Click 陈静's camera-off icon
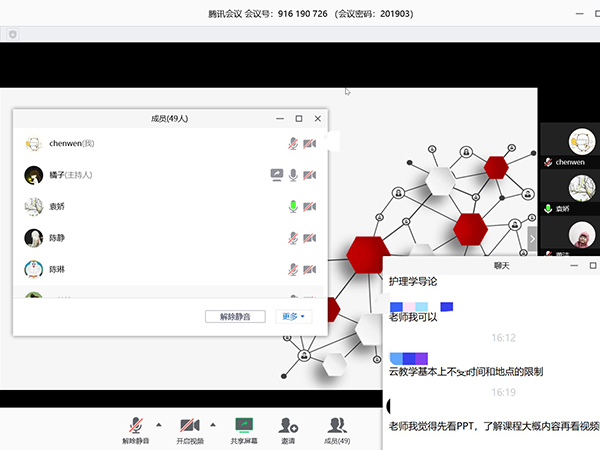 tap(310, 238)
